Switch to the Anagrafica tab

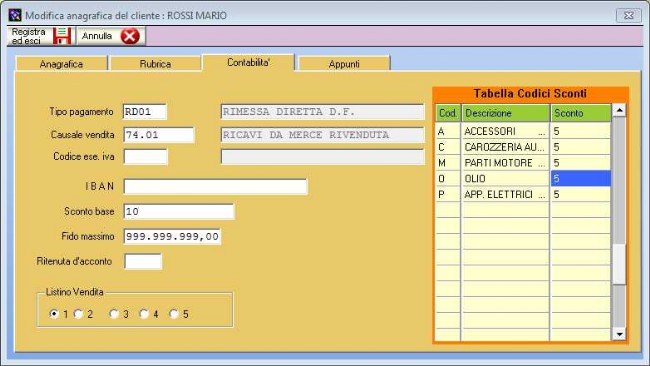[61, 64]
